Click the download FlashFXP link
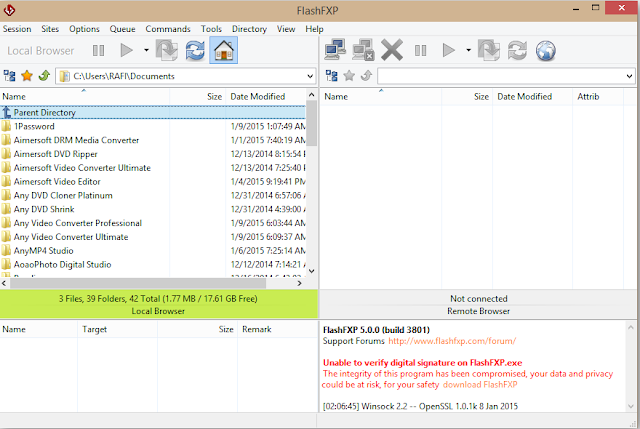Screen dimensions: 640x429 tap(480, 385)
